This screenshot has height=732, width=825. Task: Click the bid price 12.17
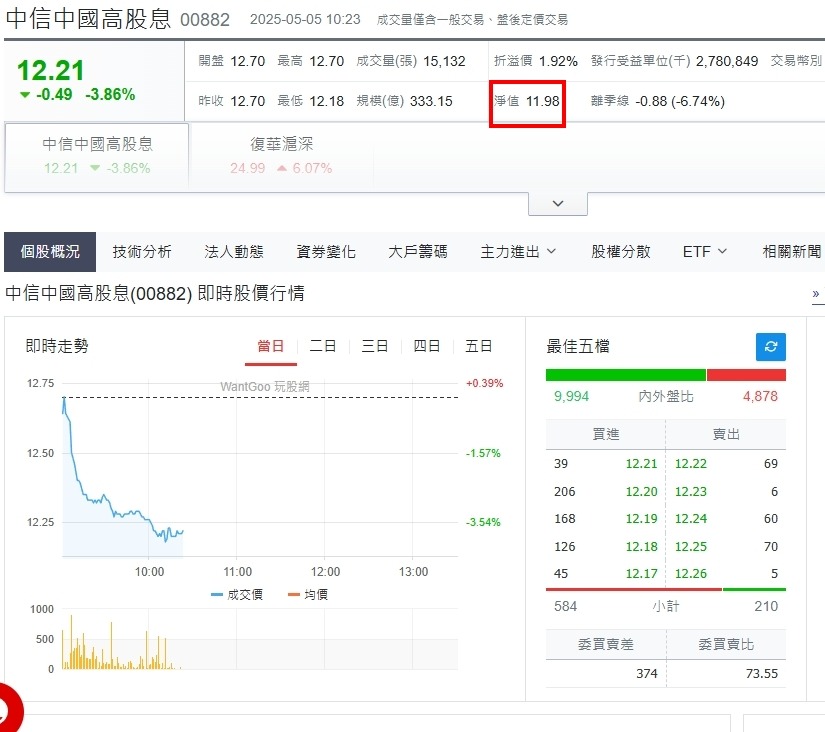click(x=641, y=574)
